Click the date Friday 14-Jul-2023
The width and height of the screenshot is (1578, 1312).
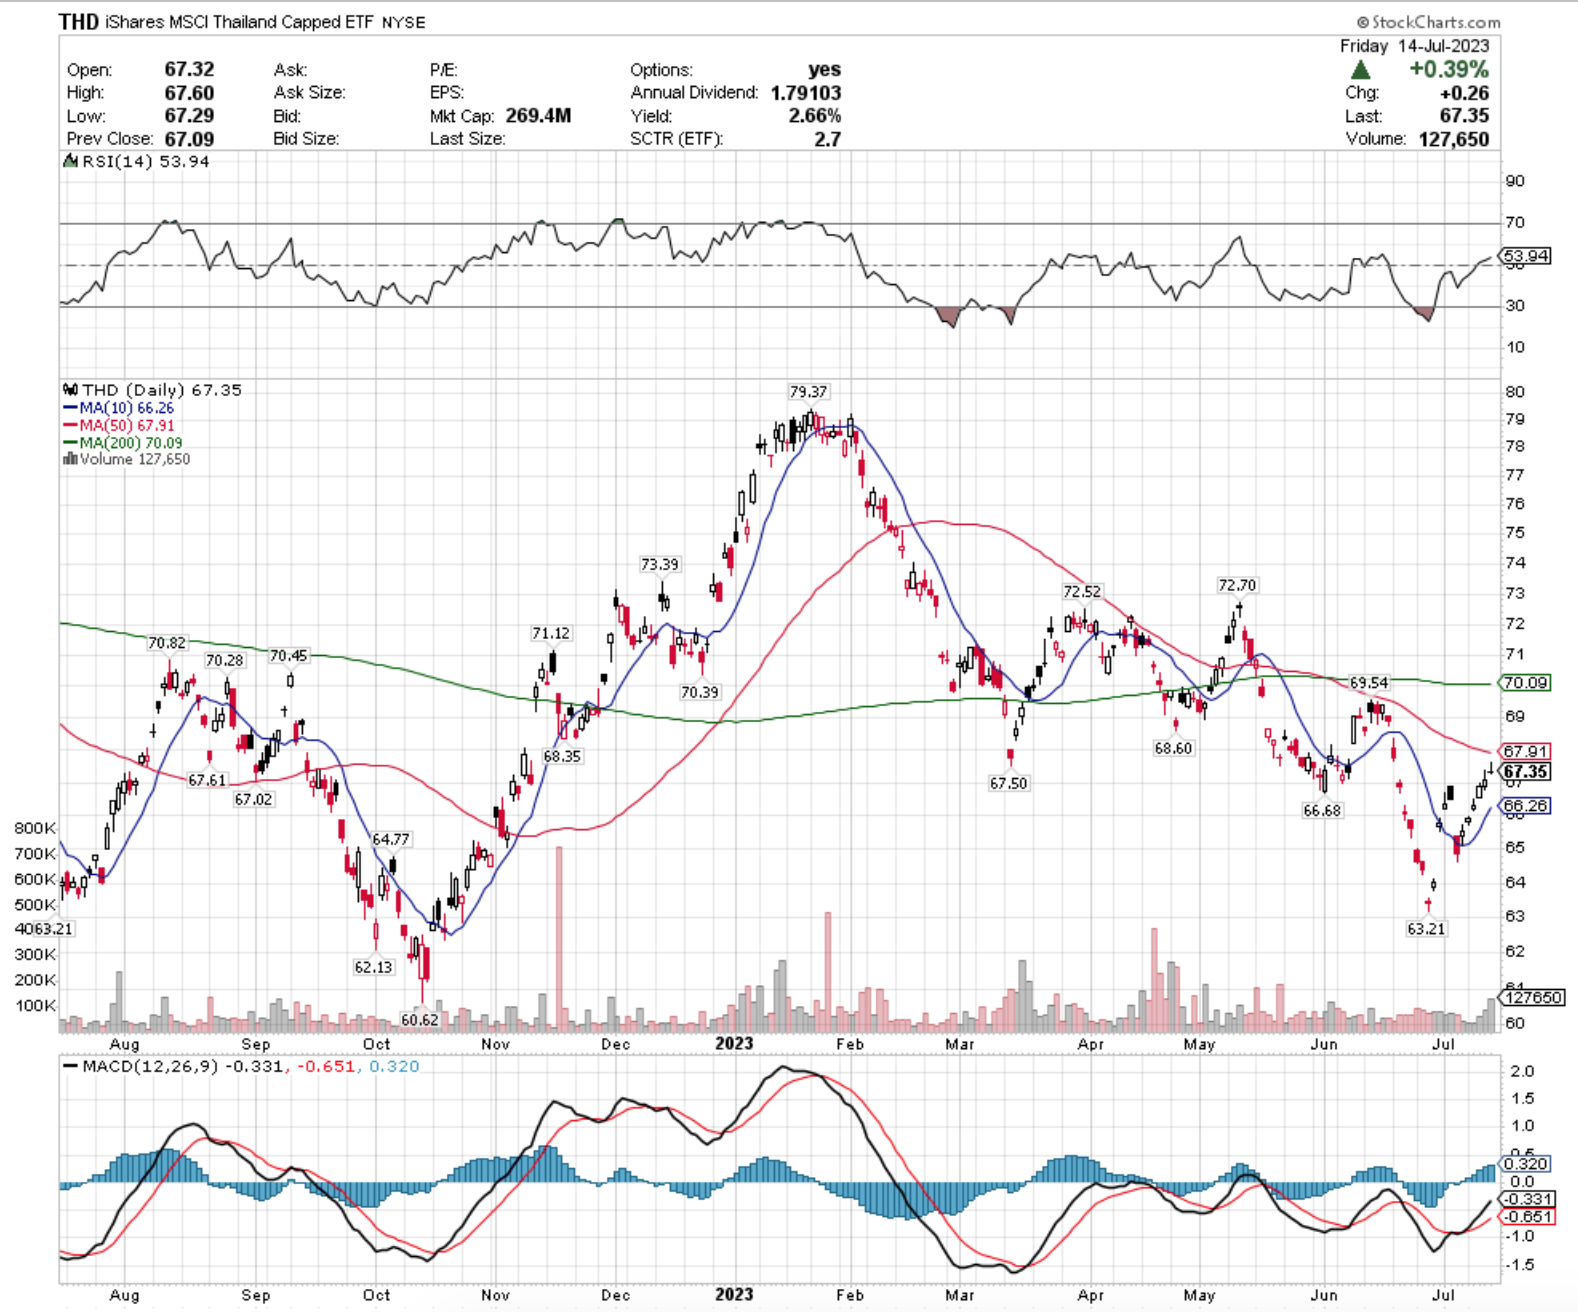[1414, 46]
